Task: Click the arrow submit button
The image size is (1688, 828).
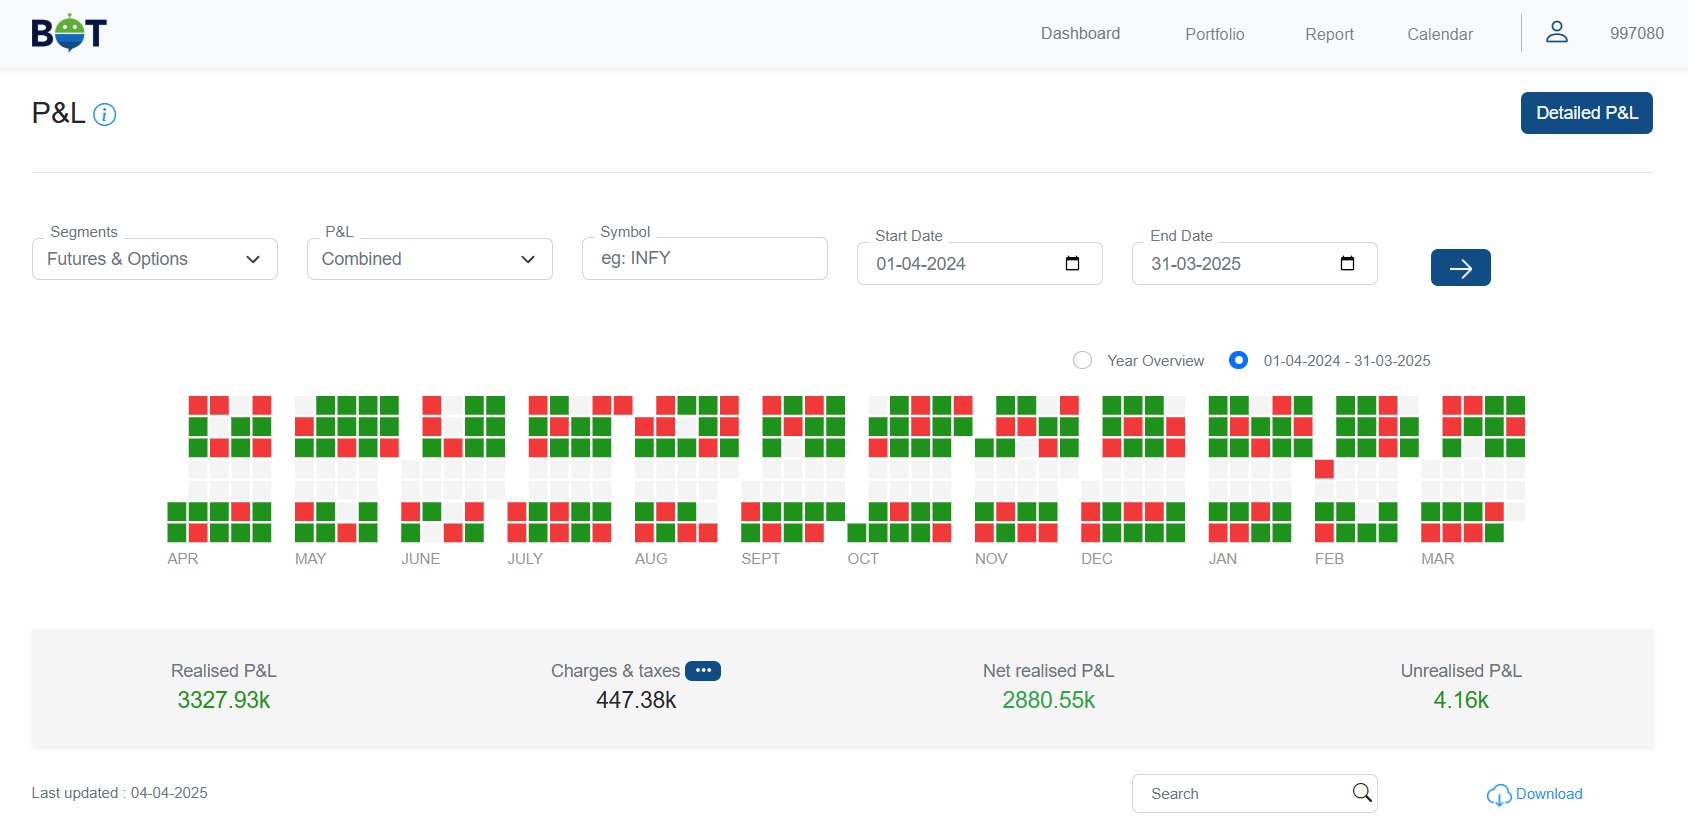Action: [x=1460, y=268]
